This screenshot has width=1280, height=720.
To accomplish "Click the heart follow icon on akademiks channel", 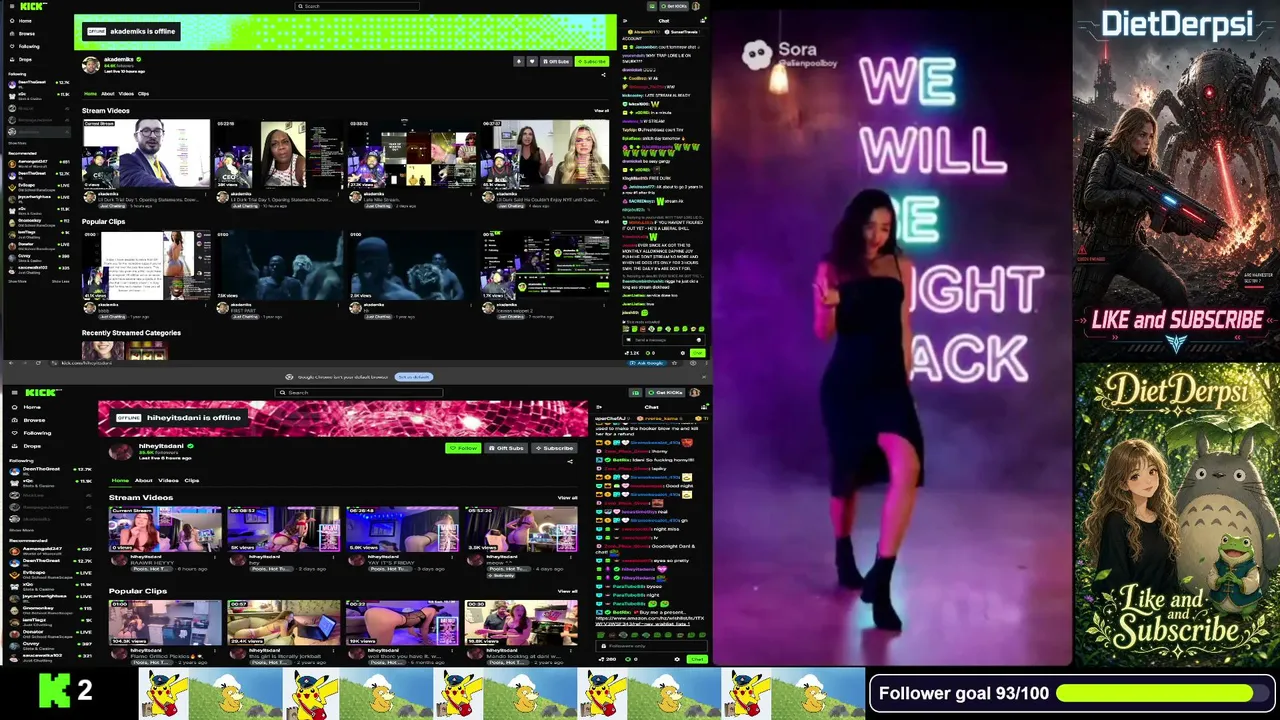I will point(531,61).
